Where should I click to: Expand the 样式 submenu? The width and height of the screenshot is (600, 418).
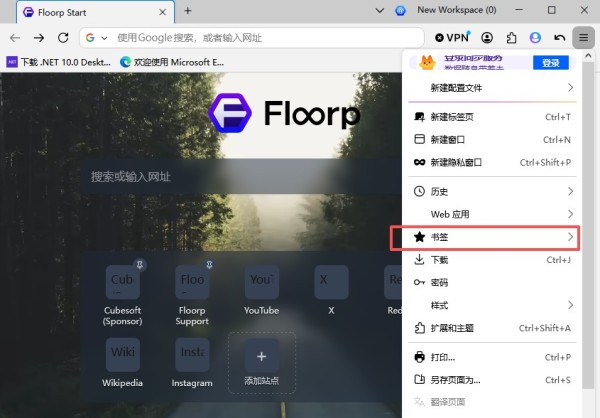(492, 305)
